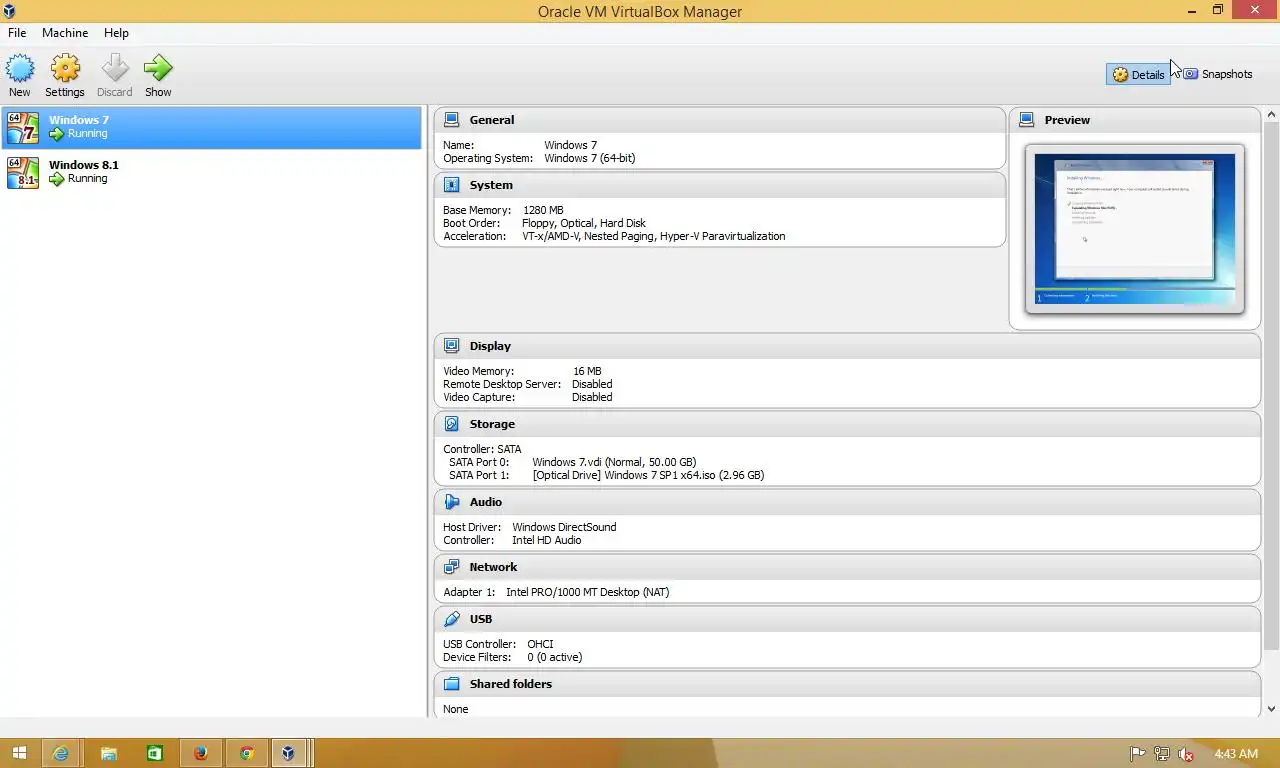Click the Windows 7.vdi storage entry

614,462
